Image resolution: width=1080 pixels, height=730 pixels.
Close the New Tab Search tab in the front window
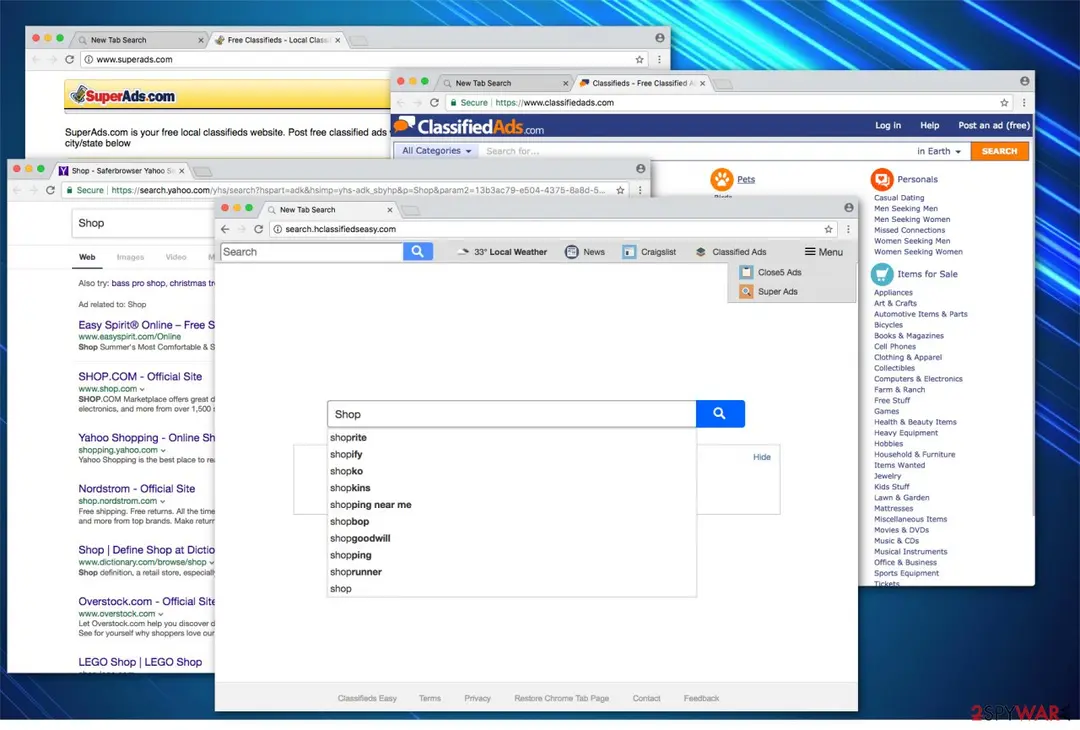(x=390, y=210)
